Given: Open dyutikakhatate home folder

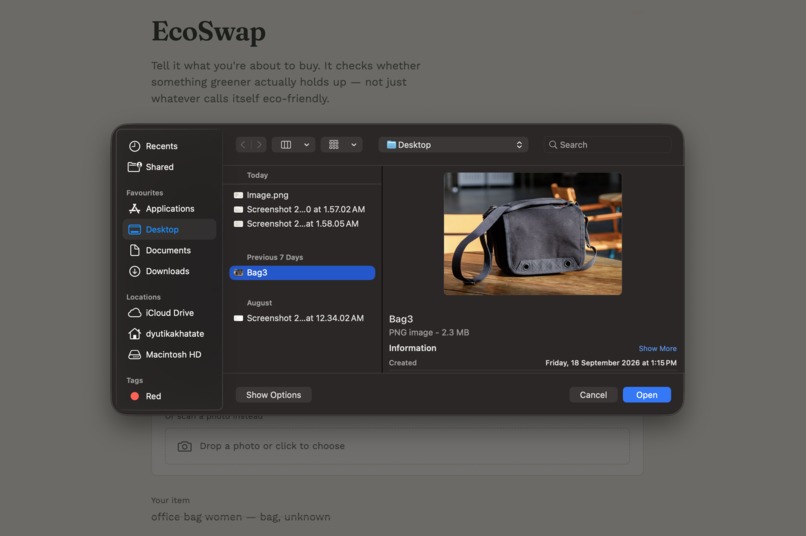Looking at the screenshot, I should click(169, 334).
